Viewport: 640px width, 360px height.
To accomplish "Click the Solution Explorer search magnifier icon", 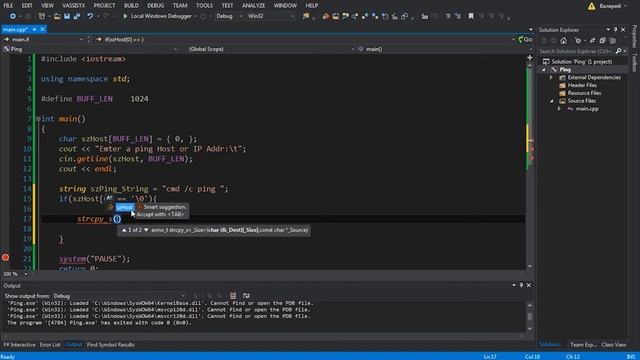I will [x=618, y=51].
